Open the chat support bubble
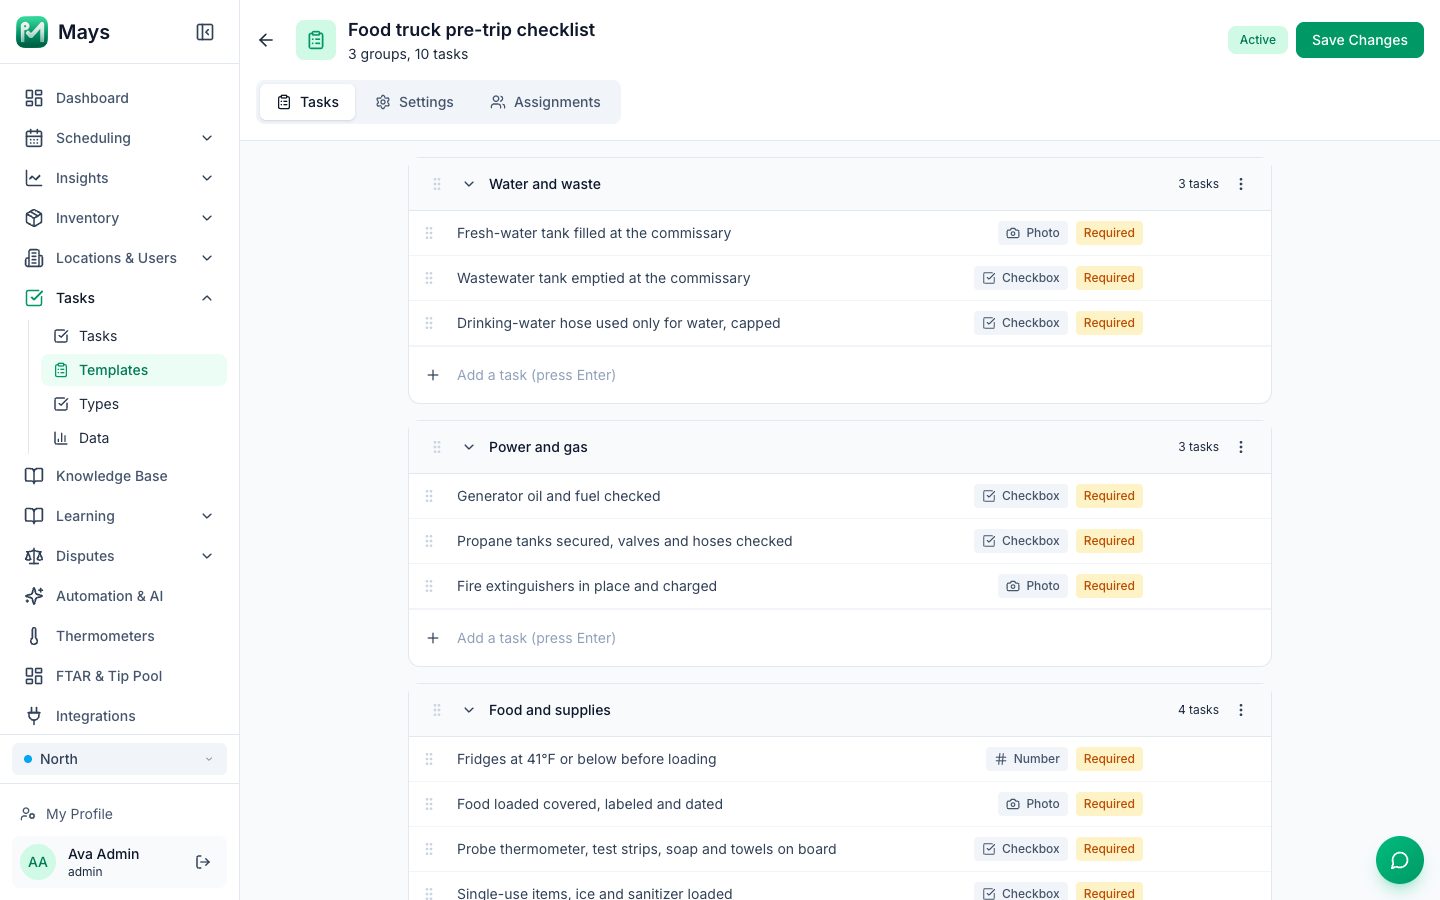Screen dimensions: 1440x900 (1400, 860)
